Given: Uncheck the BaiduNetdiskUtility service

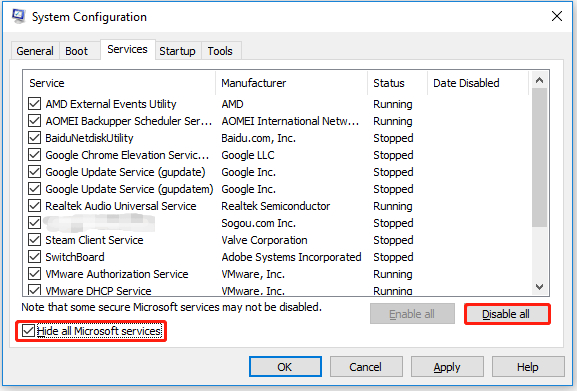Looking at the screenshot, I should (x=35, y=138).
